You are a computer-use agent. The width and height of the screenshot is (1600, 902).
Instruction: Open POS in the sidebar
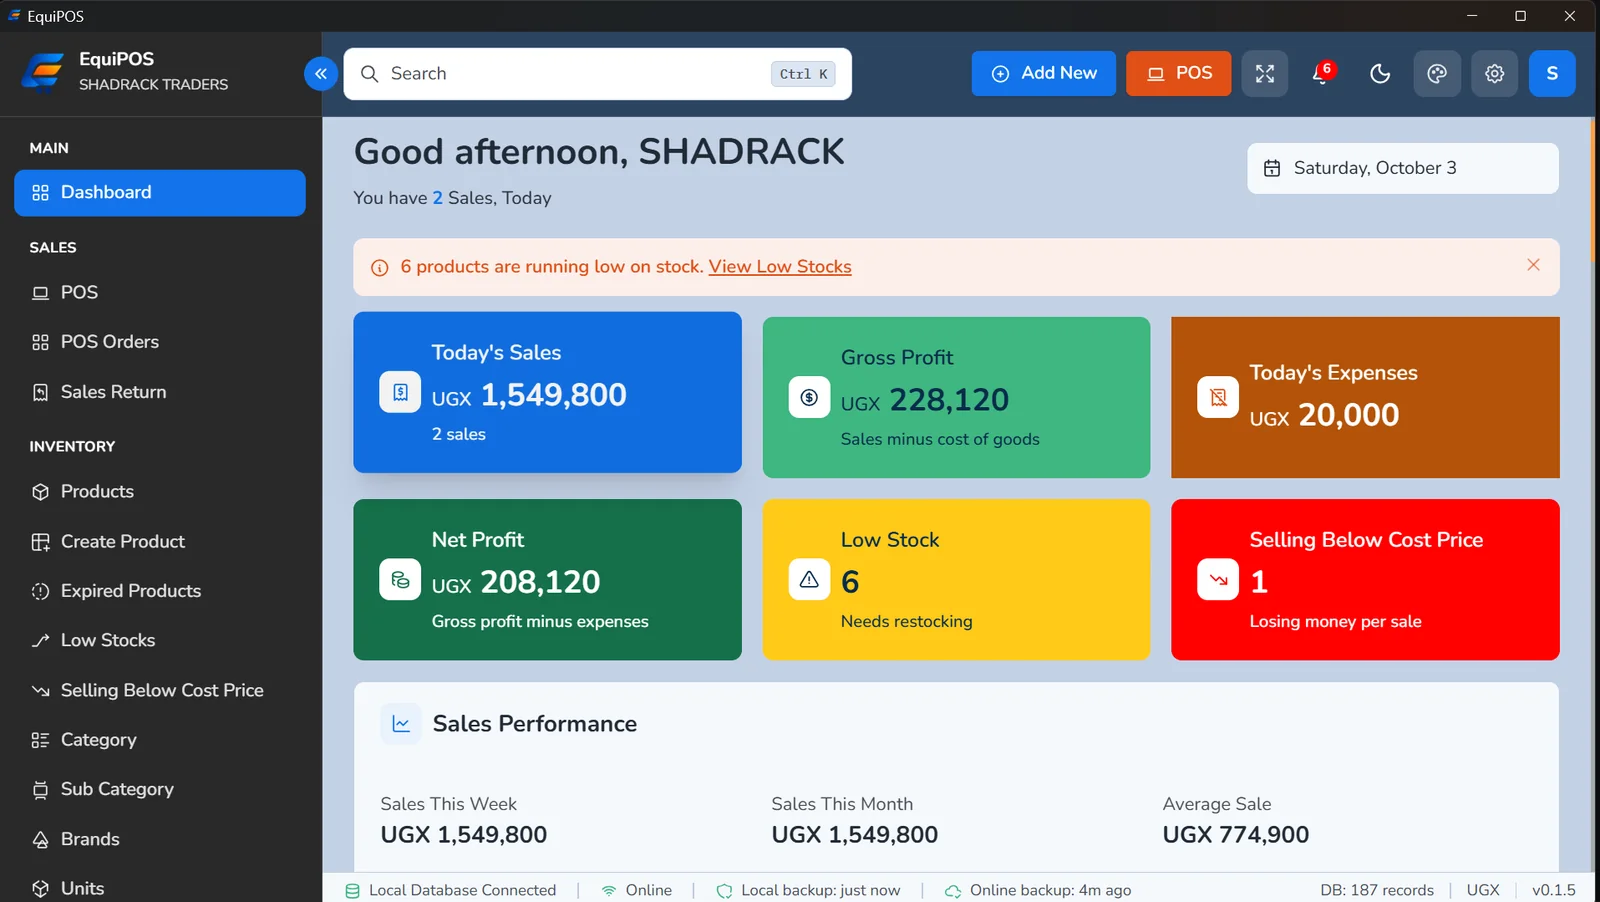tap(160, 292)
